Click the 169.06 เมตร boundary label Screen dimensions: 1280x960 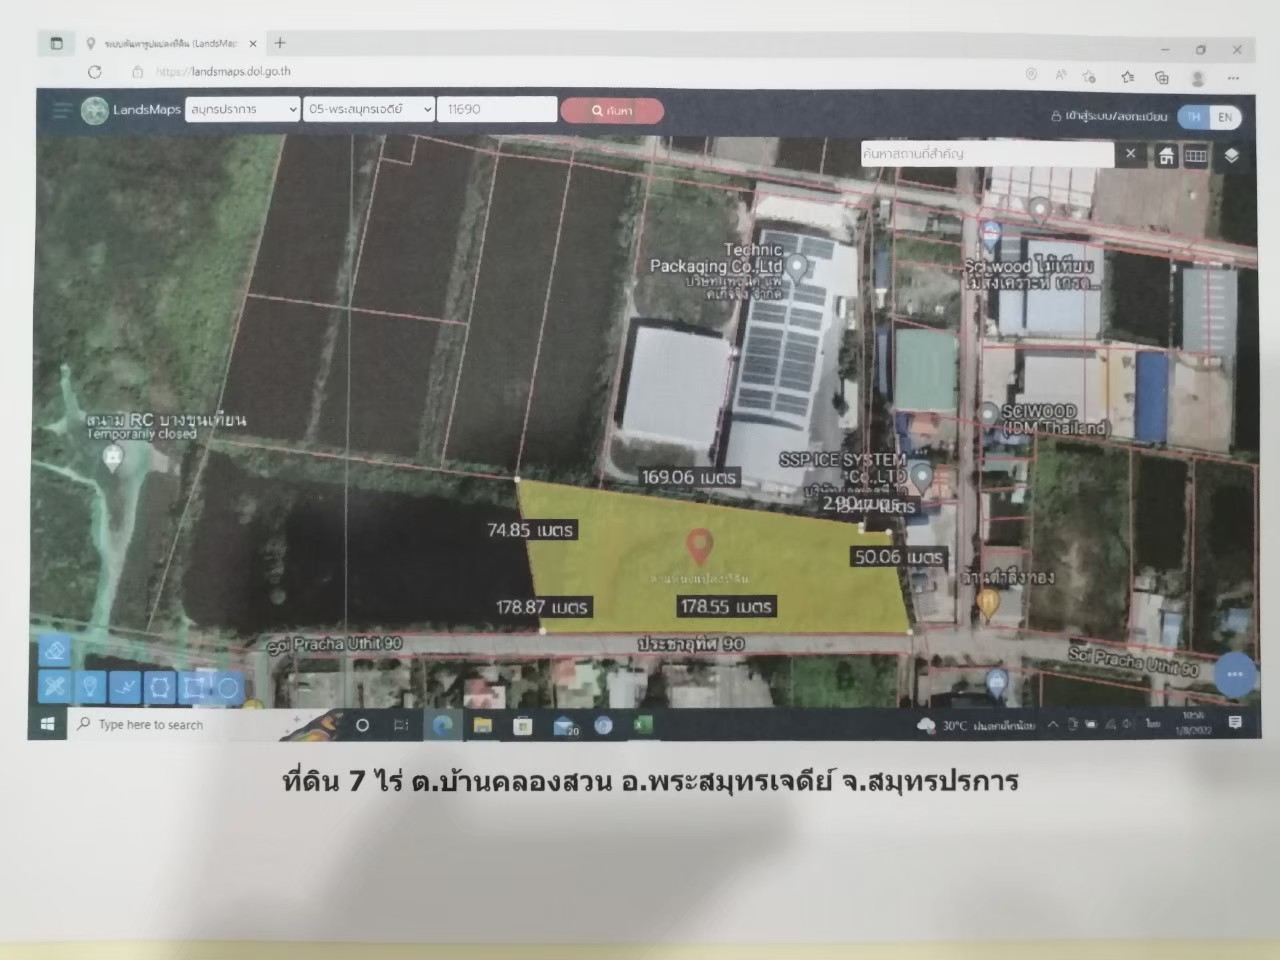coord(689,477)
